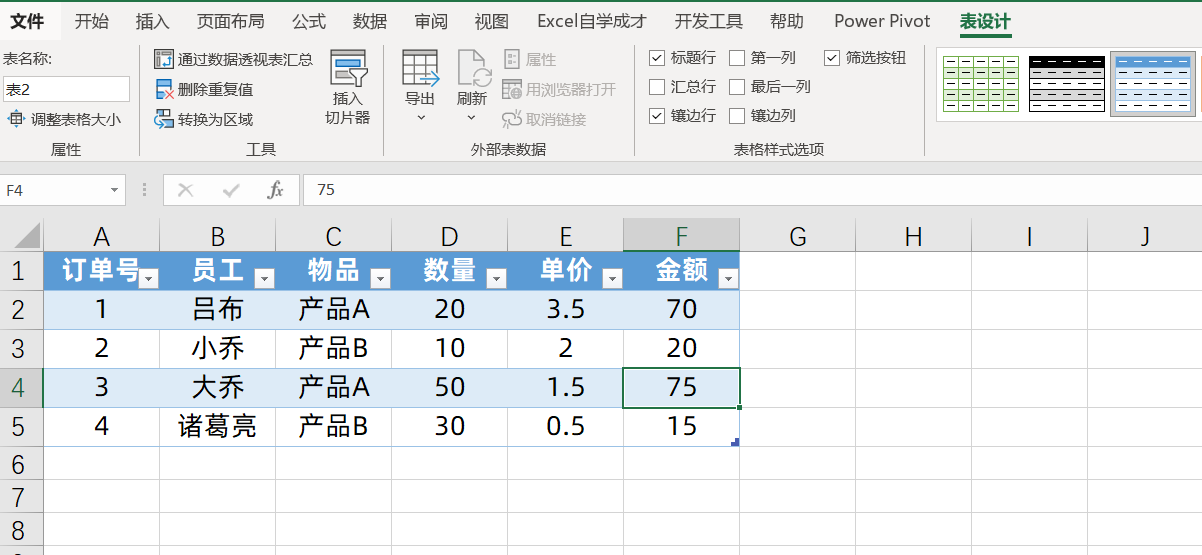Click cell with value 50
1202x555 pixels.
(450, 388)
